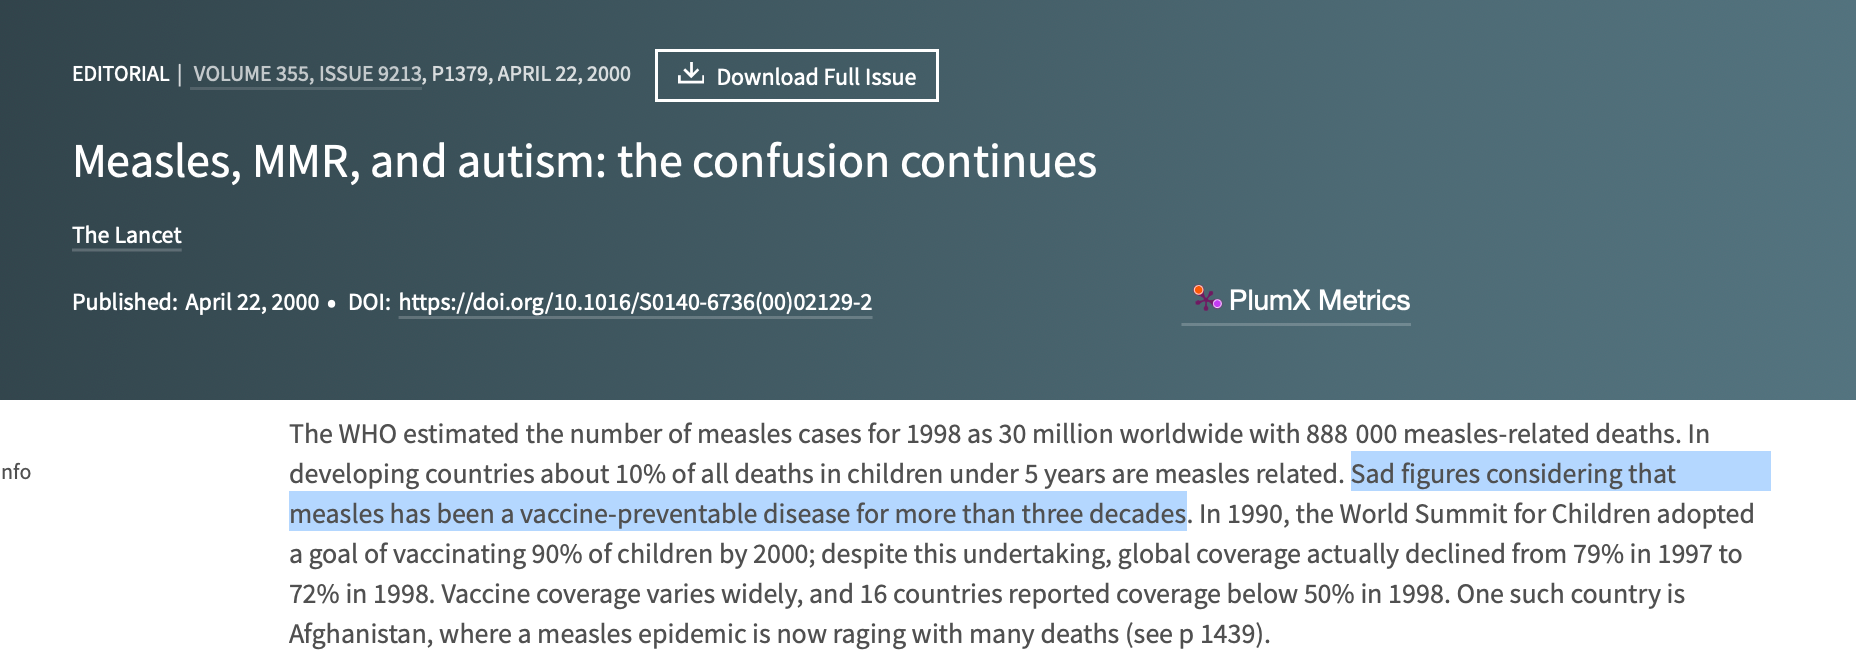The width and height of the screenshot is (1856, 670).
Task: Select the partially visible Info sidebar item
Action: tap(15, 472)
